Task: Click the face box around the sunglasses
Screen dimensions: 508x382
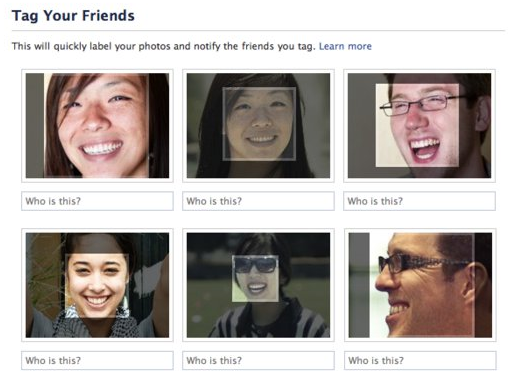Action: click(255, 279)
